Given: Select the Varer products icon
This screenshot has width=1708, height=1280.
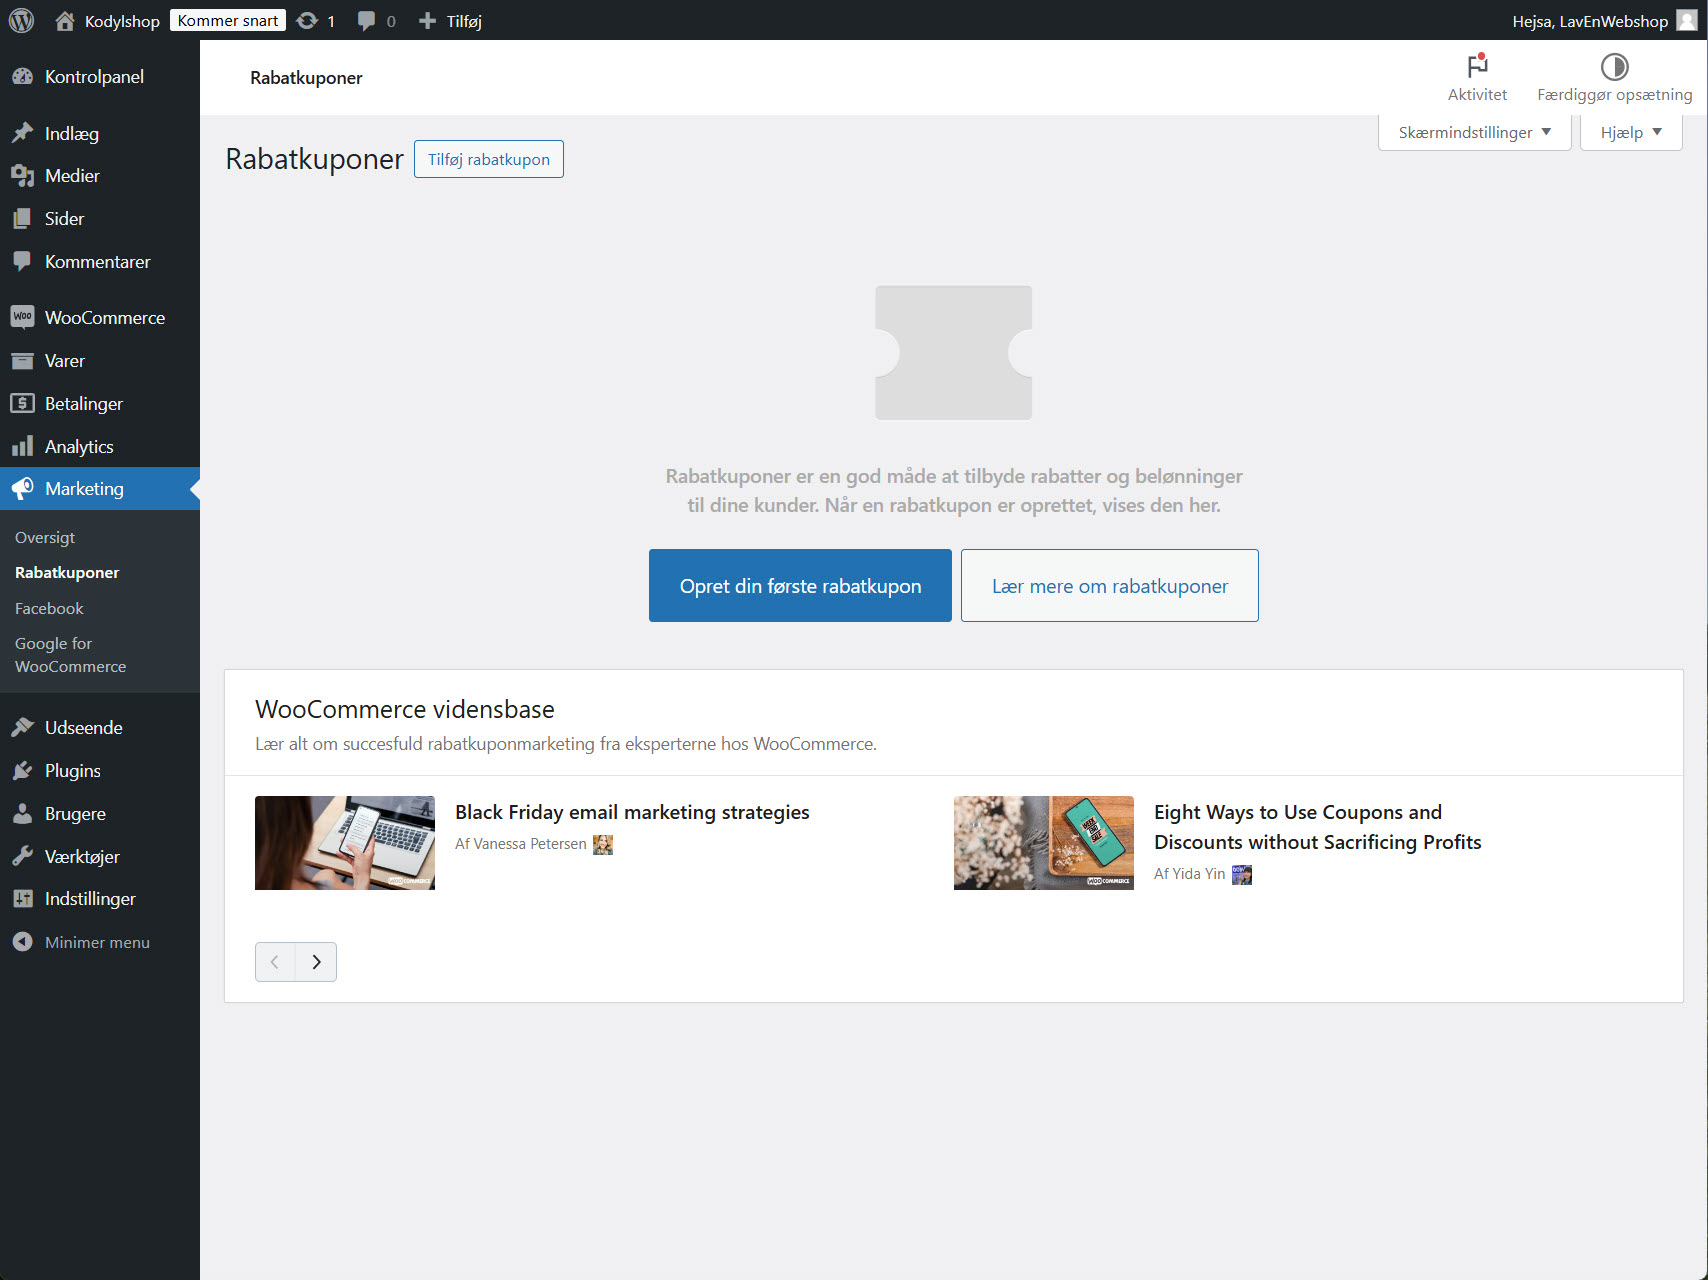Looking at the screenshot, I should (x=24, y=360).
